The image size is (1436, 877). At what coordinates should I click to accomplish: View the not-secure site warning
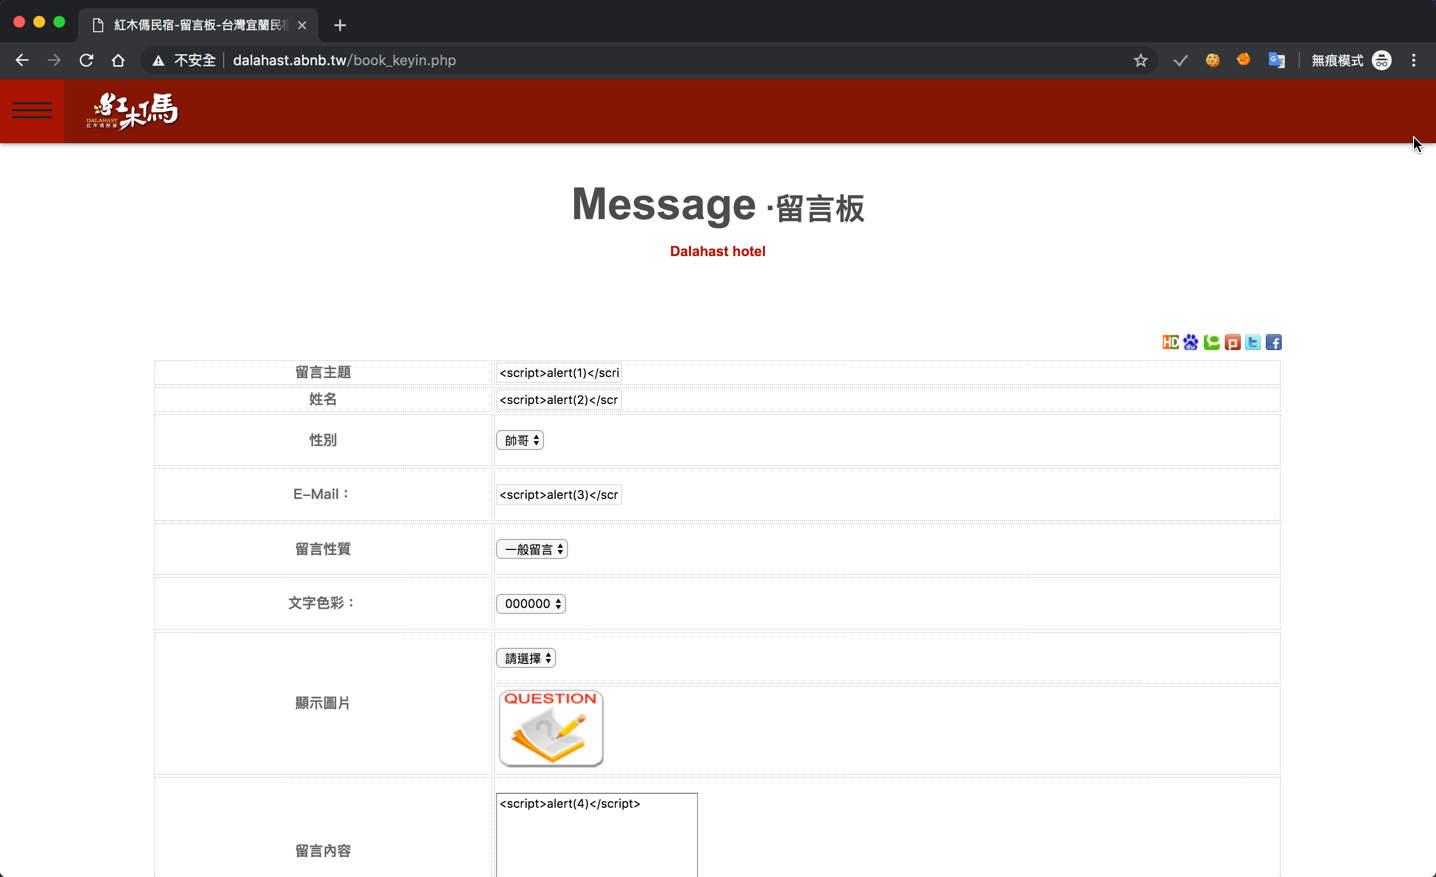click(x=158, y=61)
